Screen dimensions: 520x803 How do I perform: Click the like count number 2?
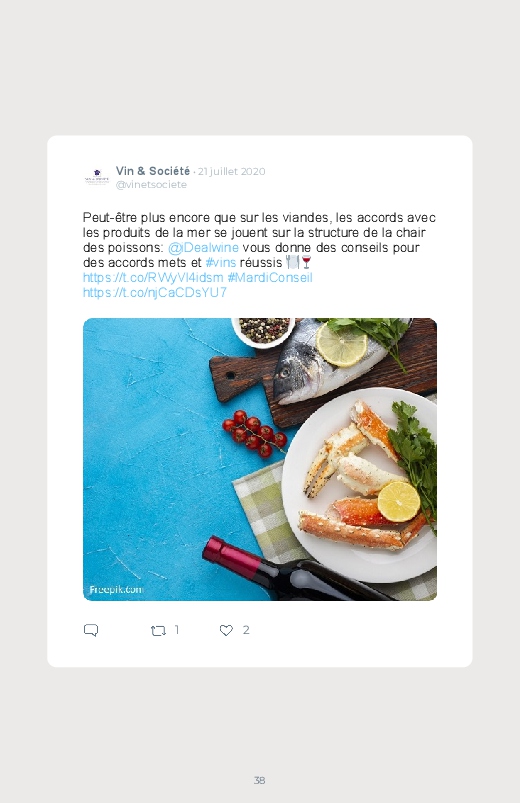point(246,630)
